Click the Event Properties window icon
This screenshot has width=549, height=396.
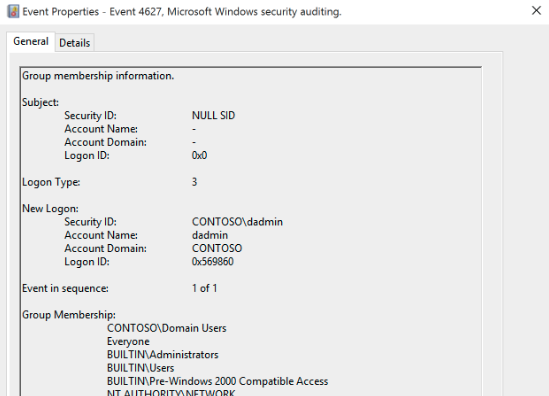13,12
